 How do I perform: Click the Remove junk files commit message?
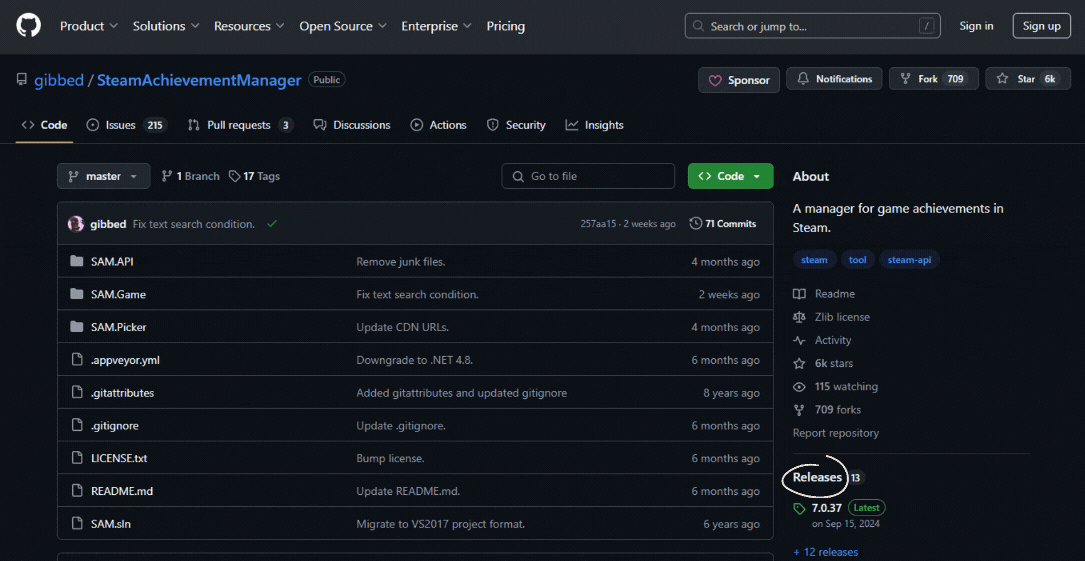point(401,262)
